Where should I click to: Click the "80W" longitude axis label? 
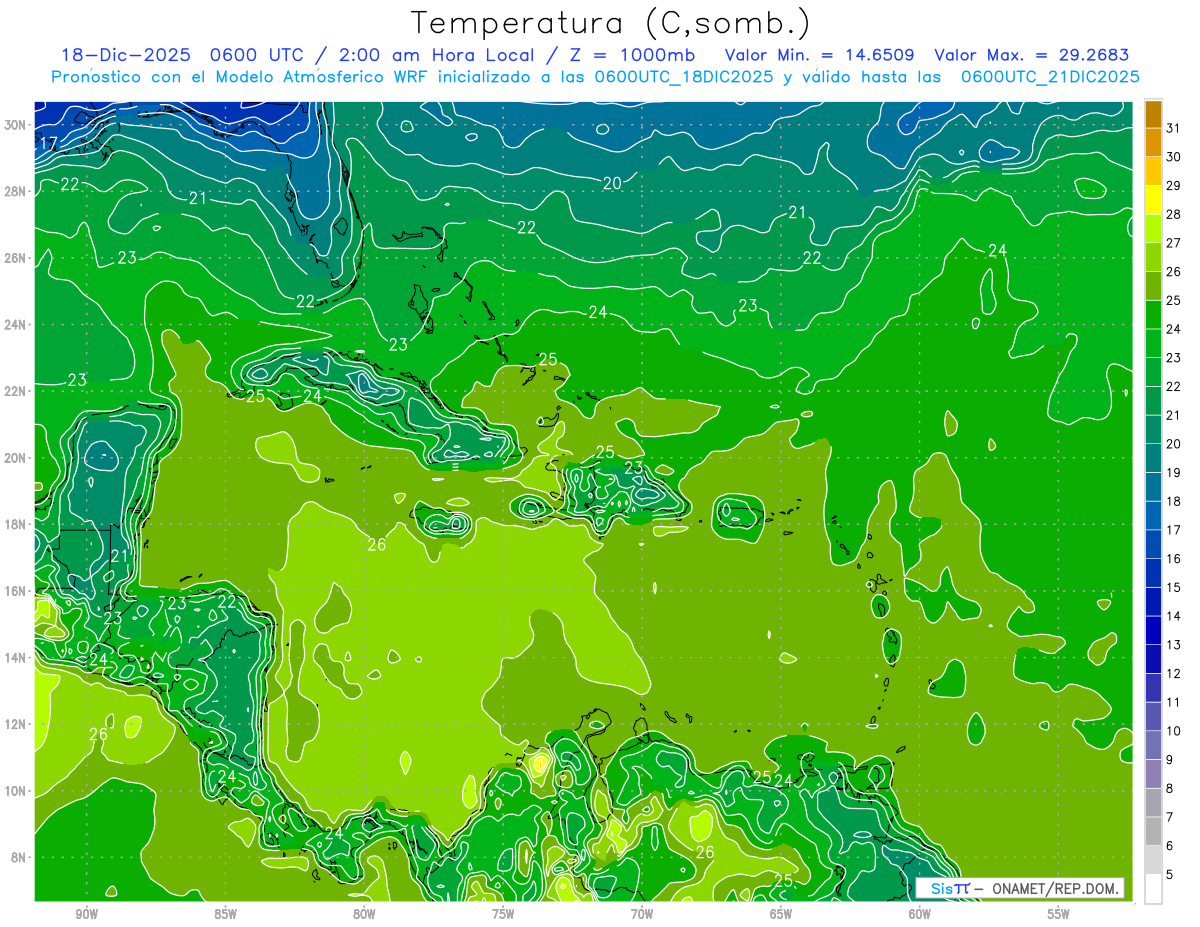click(364, 914)
